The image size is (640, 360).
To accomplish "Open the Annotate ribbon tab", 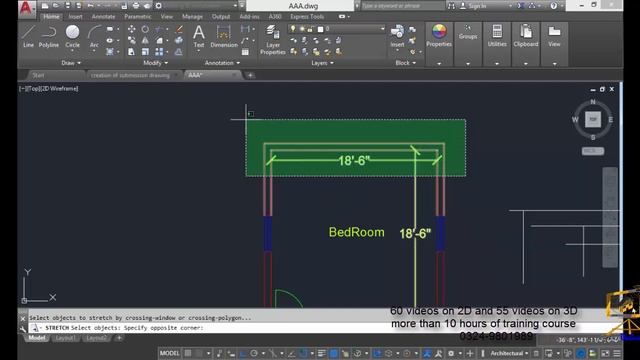I will 103,17.
